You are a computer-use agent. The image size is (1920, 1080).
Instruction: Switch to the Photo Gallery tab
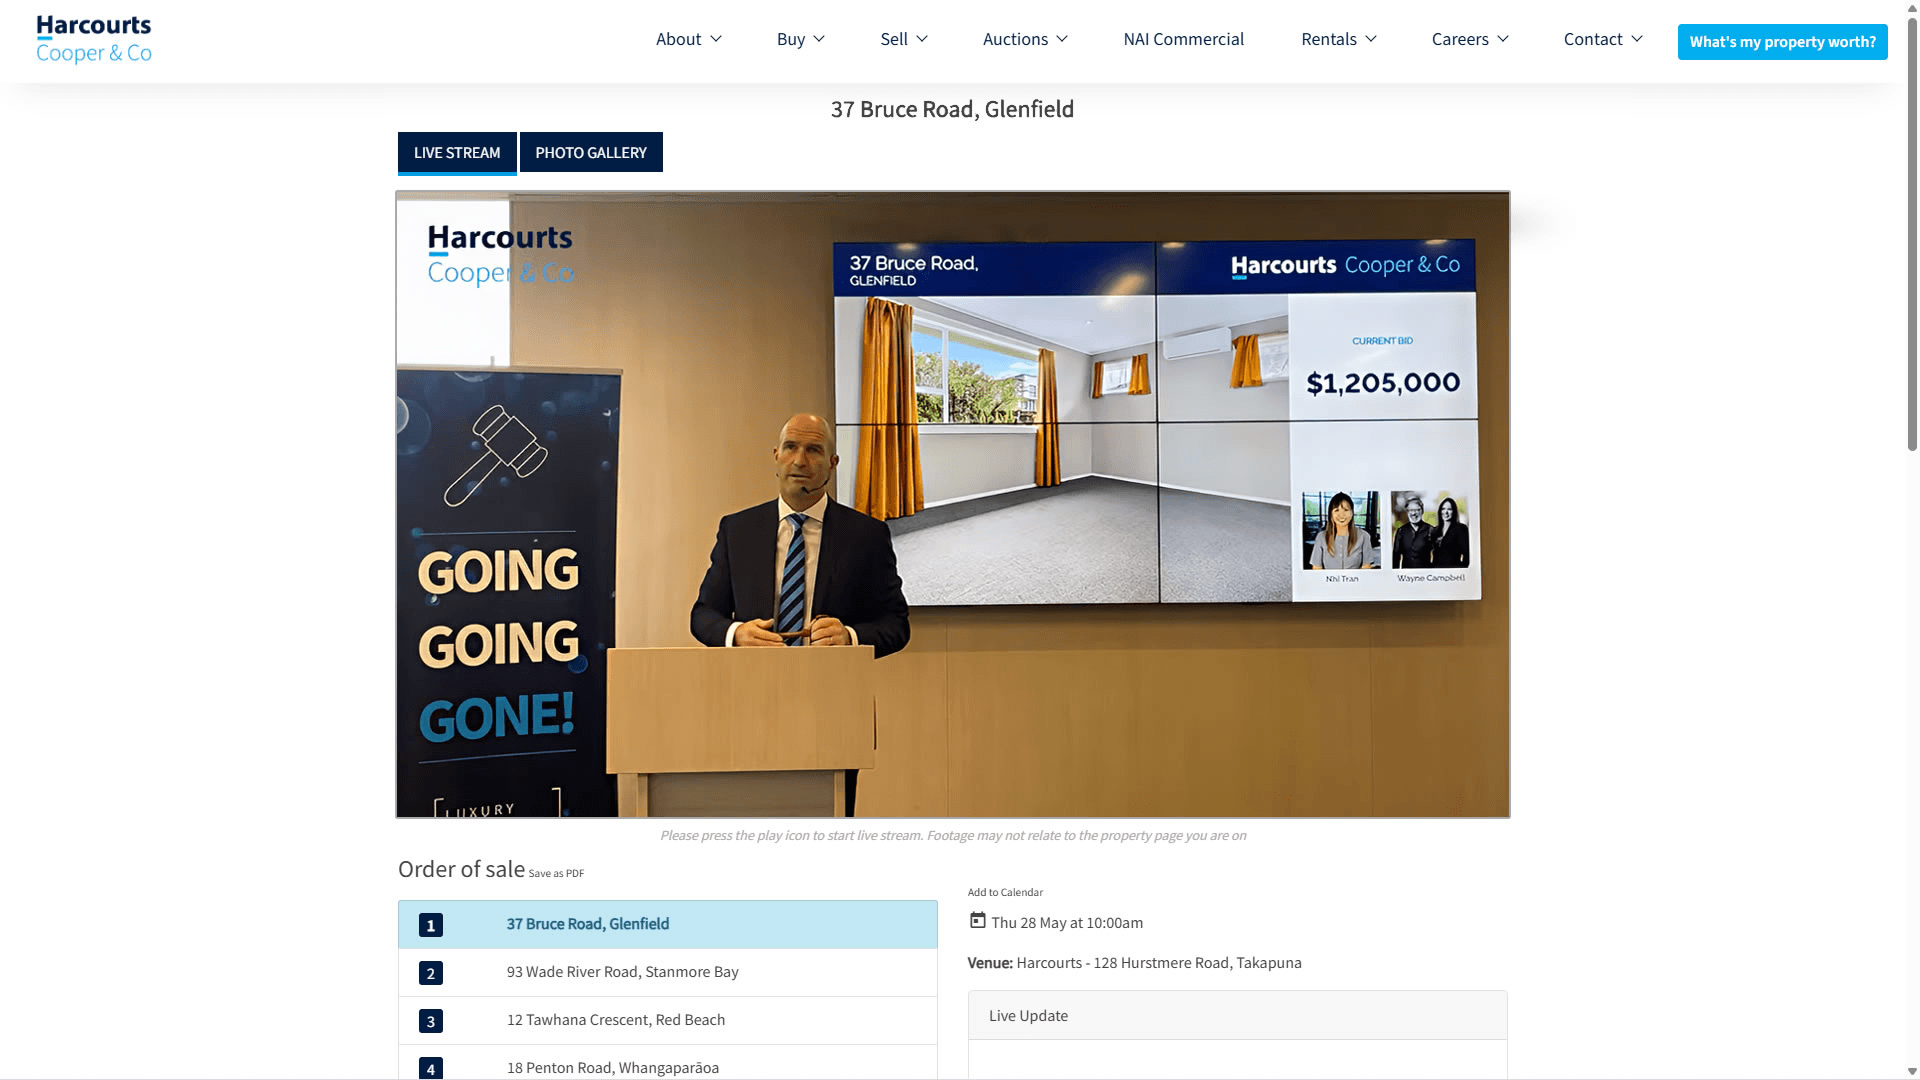591,152
